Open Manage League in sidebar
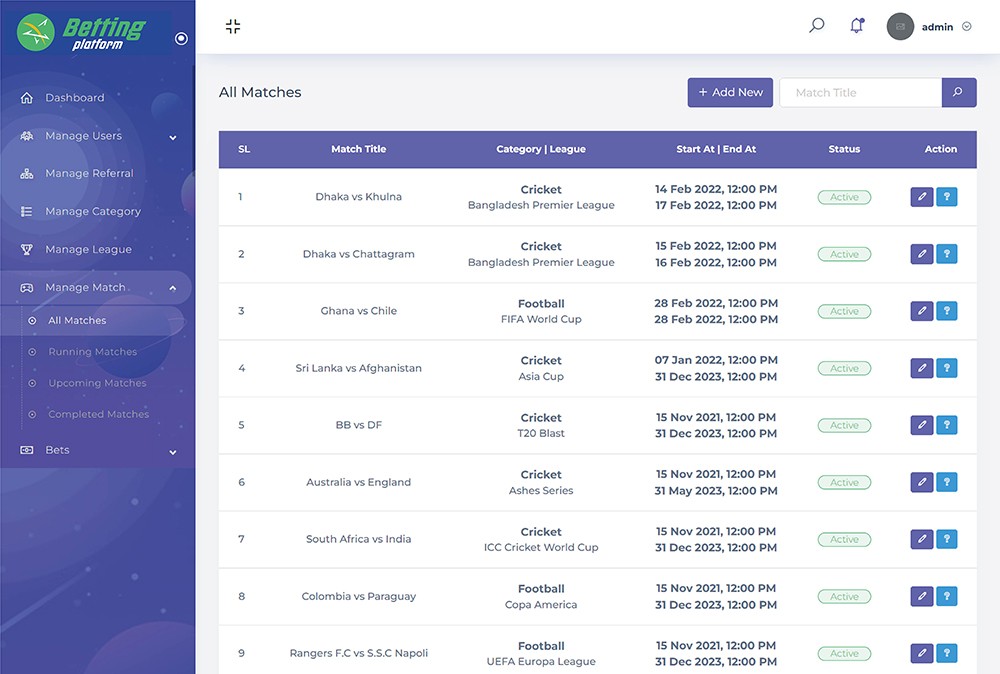Image resolution: width=1000 pixels, height=674 pixels. click(x=88, y=250)
